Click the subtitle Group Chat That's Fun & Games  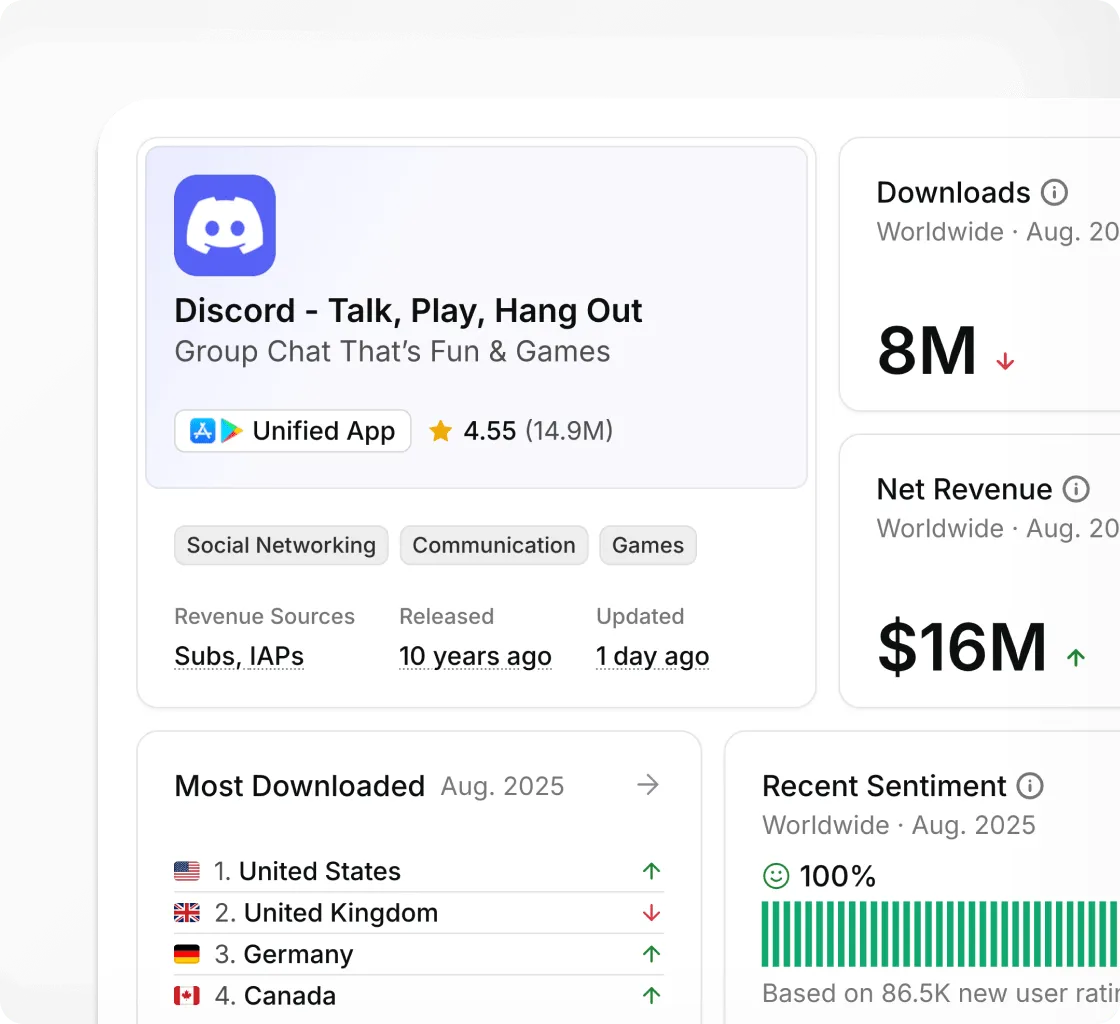(393, 351)
